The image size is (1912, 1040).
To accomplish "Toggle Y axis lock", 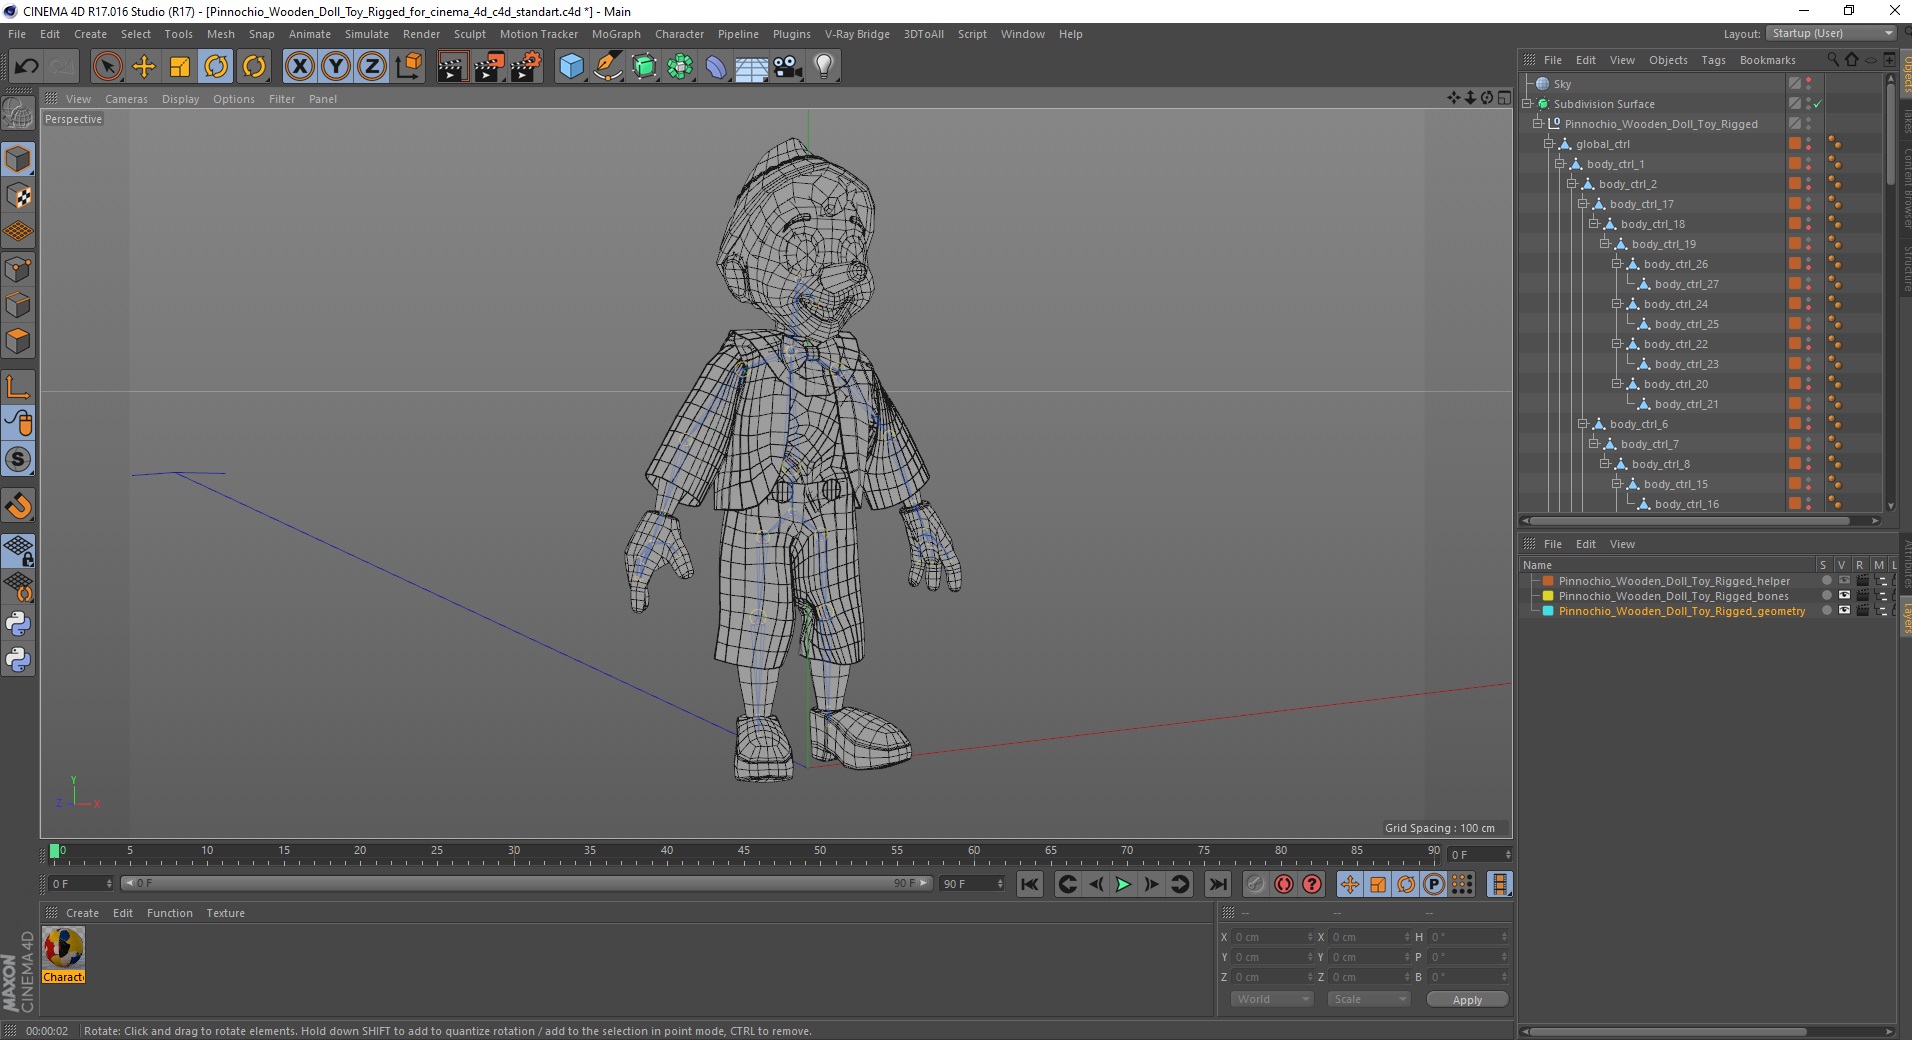I will click(336, 67).
